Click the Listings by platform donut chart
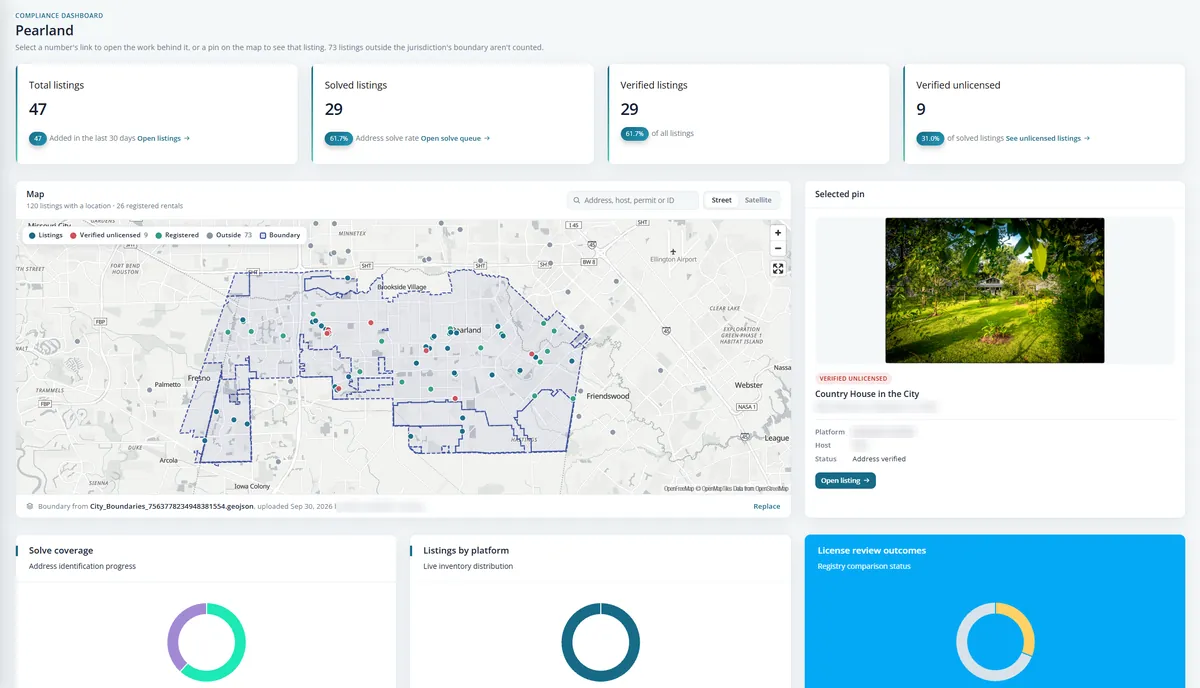This screenshot has width=1200, height=688. (x=600, y=642)
